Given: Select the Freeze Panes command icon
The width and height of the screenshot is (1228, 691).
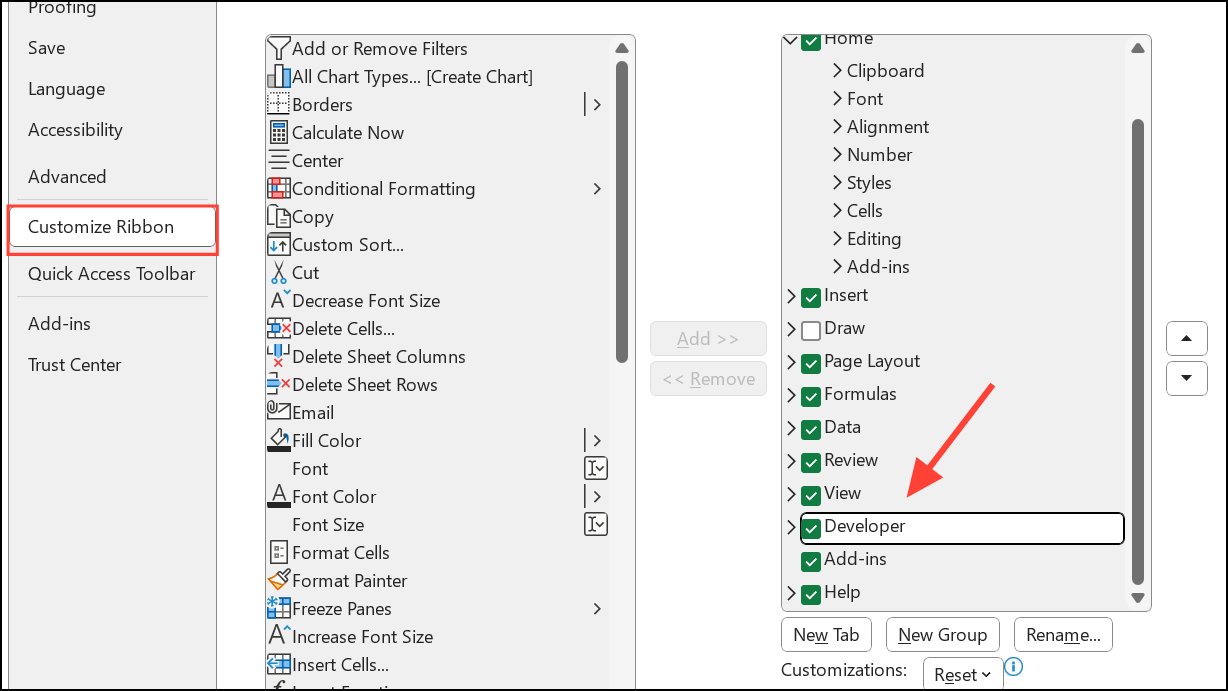Looking at the screenshot, I should coord(280,608).
